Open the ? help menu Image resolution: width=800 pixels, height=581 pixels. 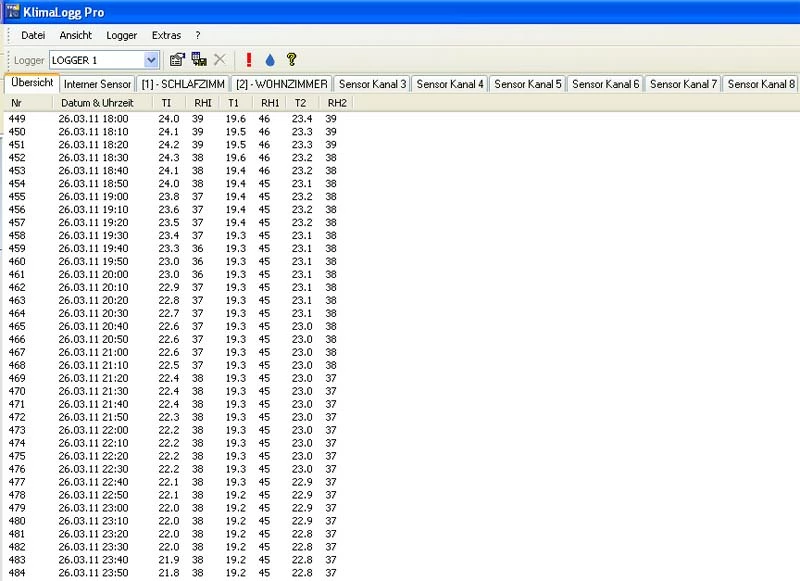click(x=198, y=35)
